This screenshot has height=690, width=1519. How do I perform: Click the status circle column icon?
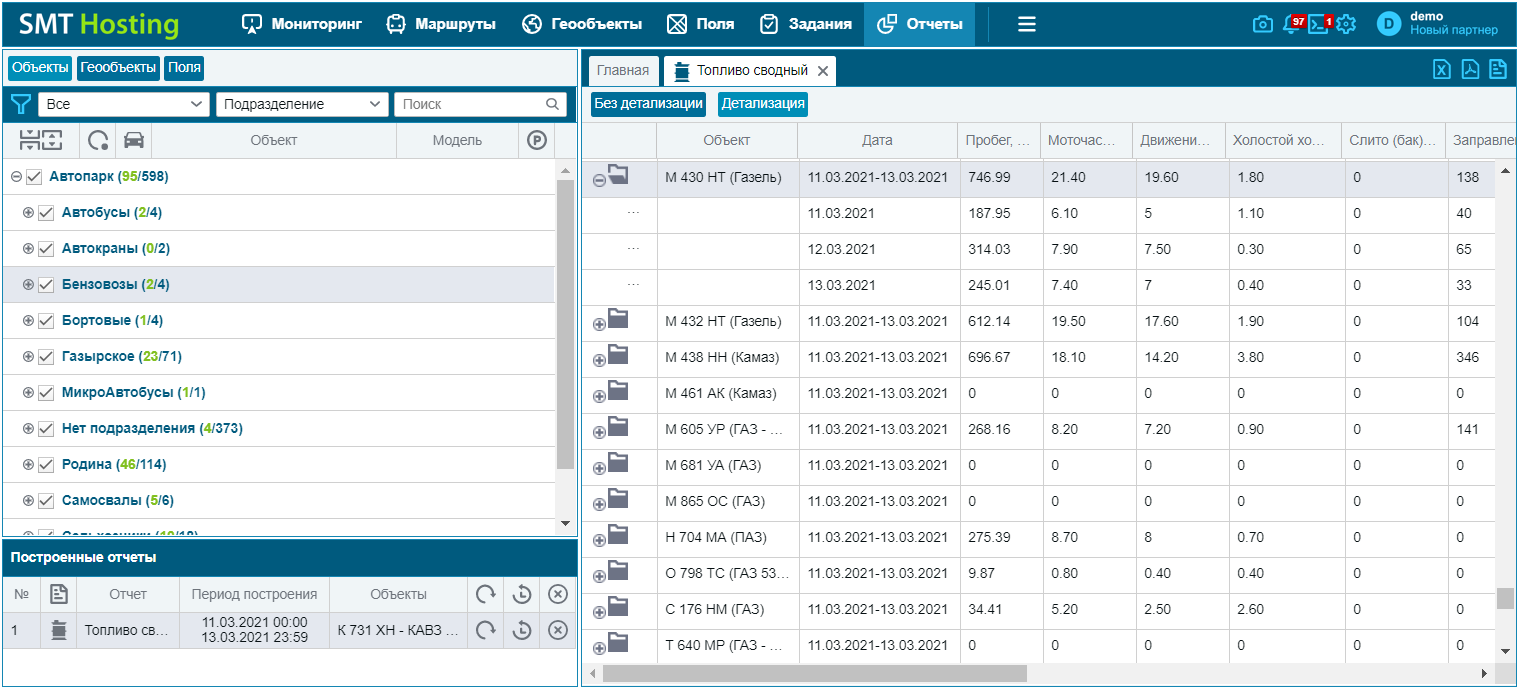(x=98, y=141)
